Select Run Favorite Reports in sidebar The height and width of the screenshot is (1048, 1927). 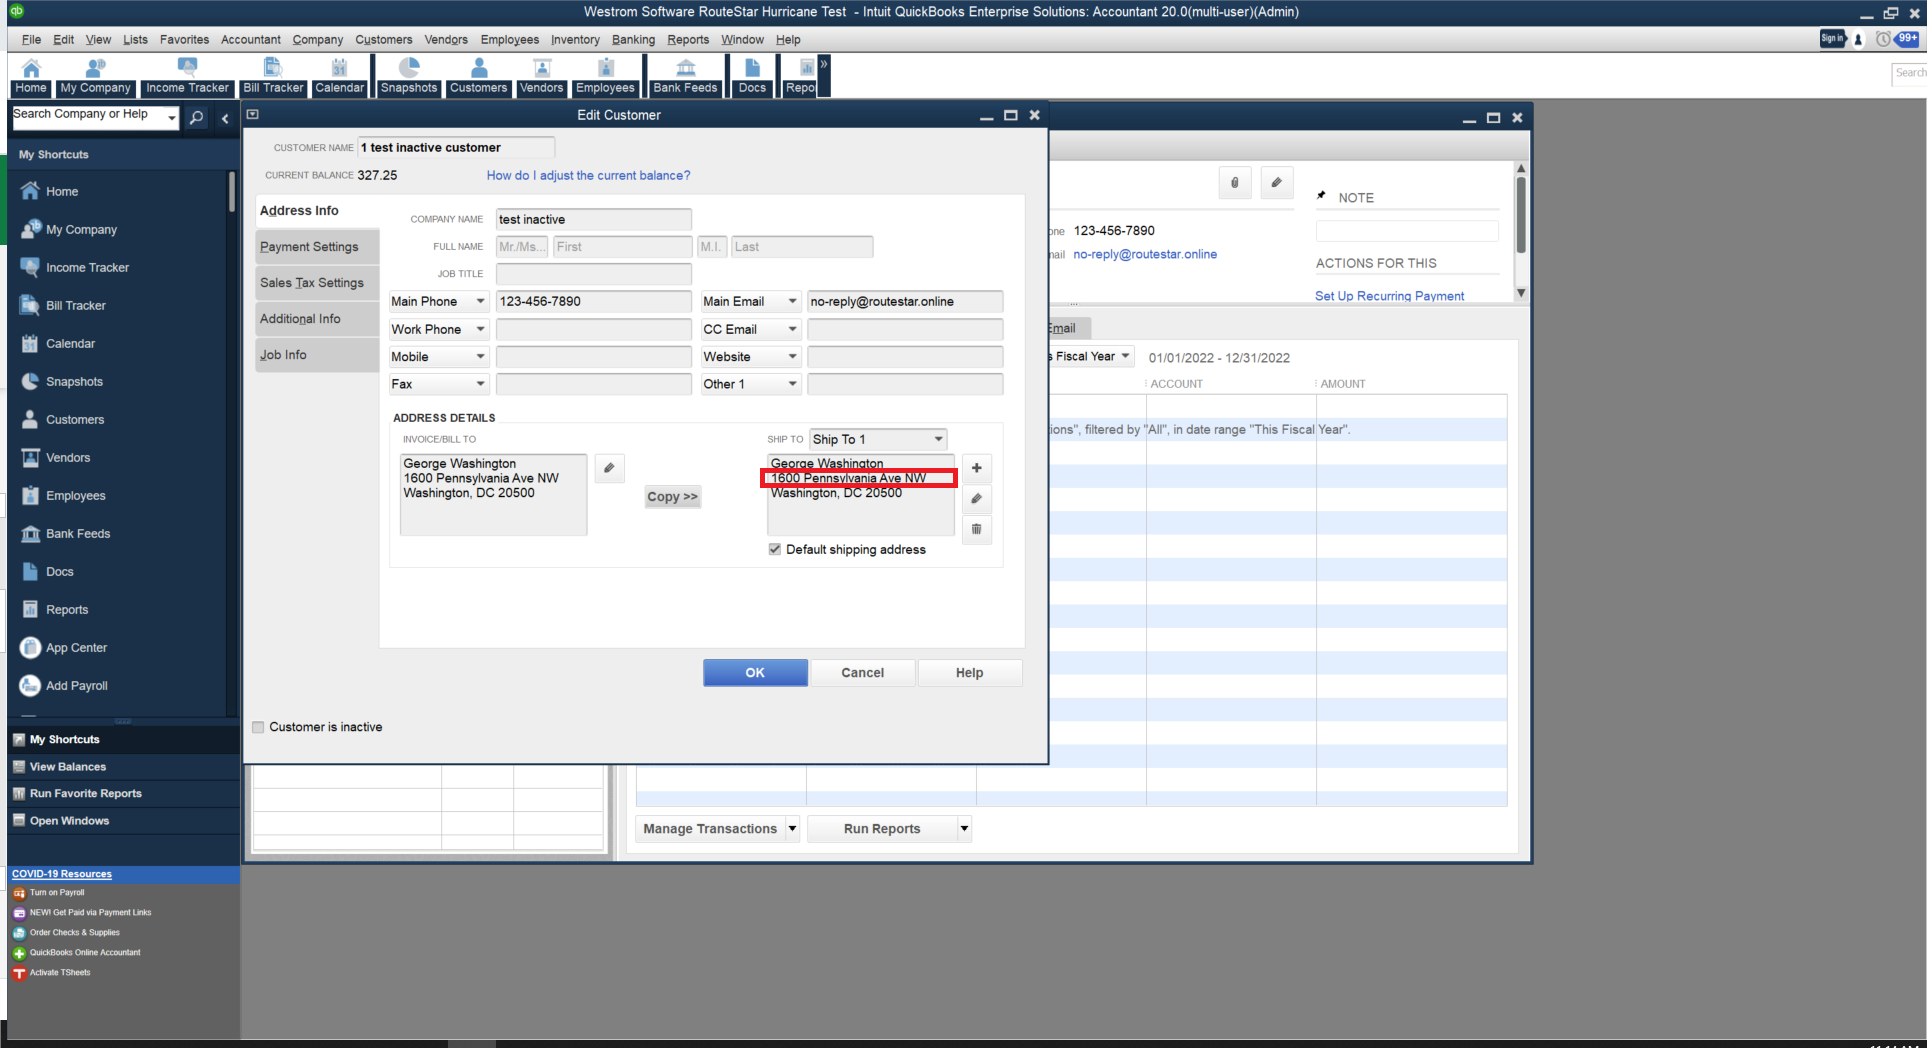[x=121, y=794]
